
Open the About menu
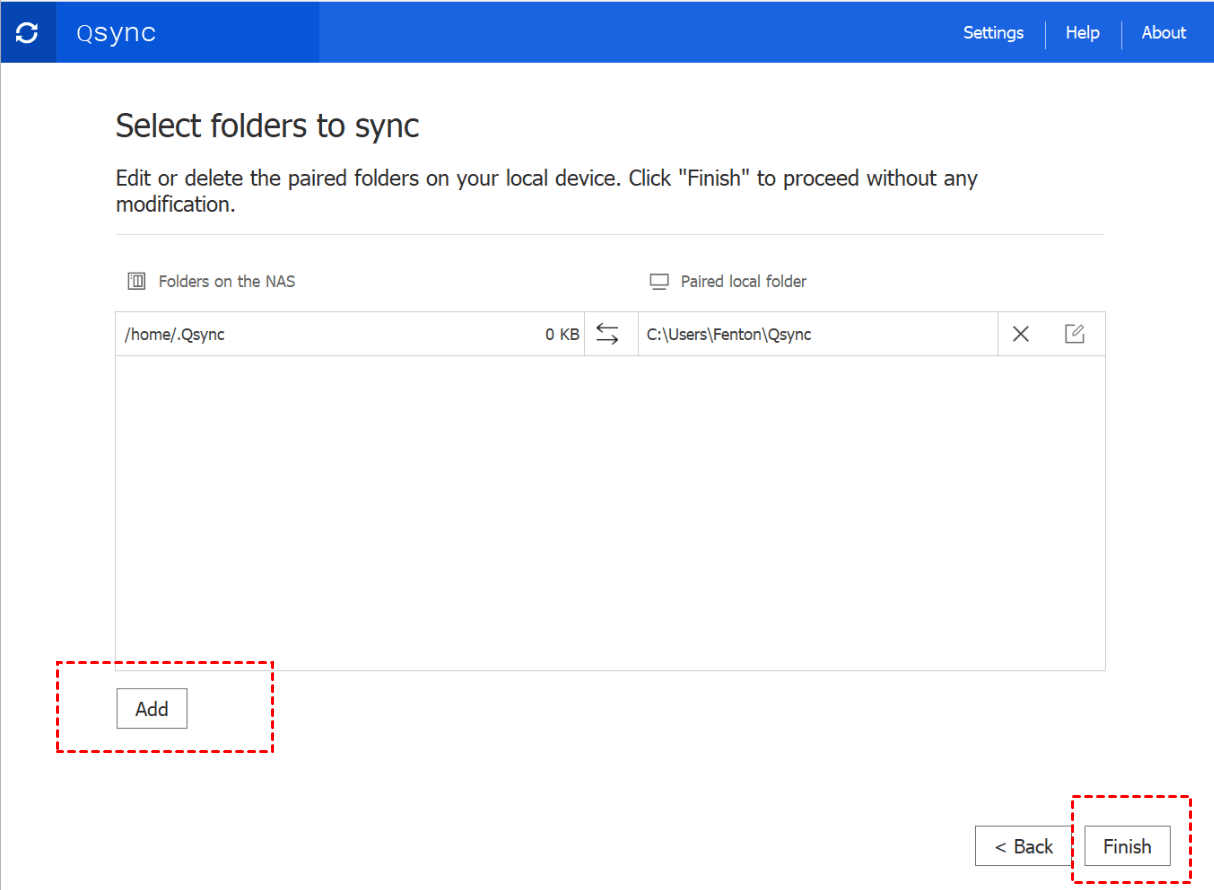(1163, 33)
